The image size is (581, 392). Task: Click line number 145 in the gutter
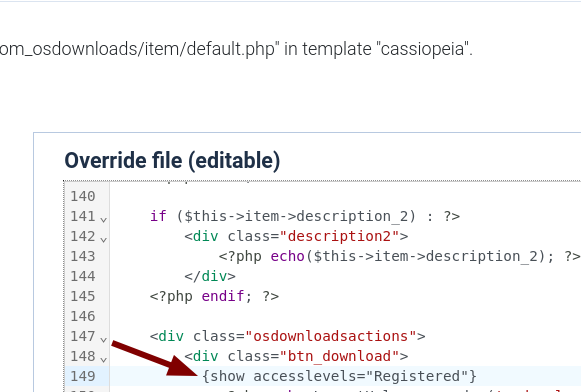point(83,296)
